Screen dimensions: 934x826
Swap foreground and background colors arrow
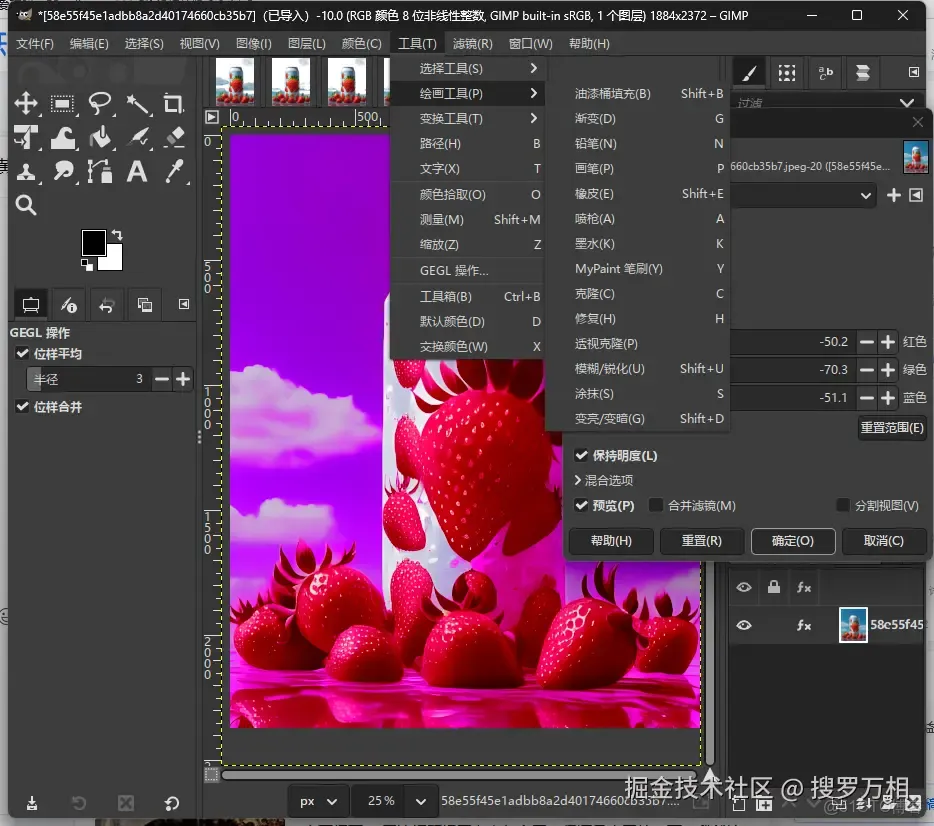click(119, 236)
